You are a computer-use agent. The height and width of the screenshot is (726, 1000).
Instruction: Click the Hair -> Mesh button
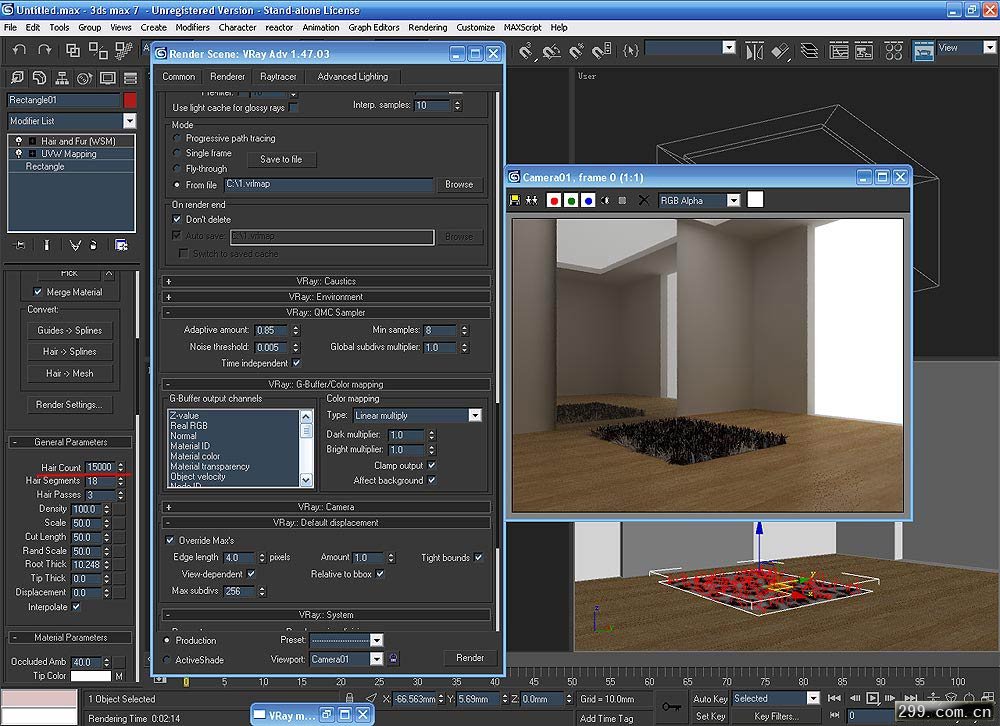click(70, 373)
